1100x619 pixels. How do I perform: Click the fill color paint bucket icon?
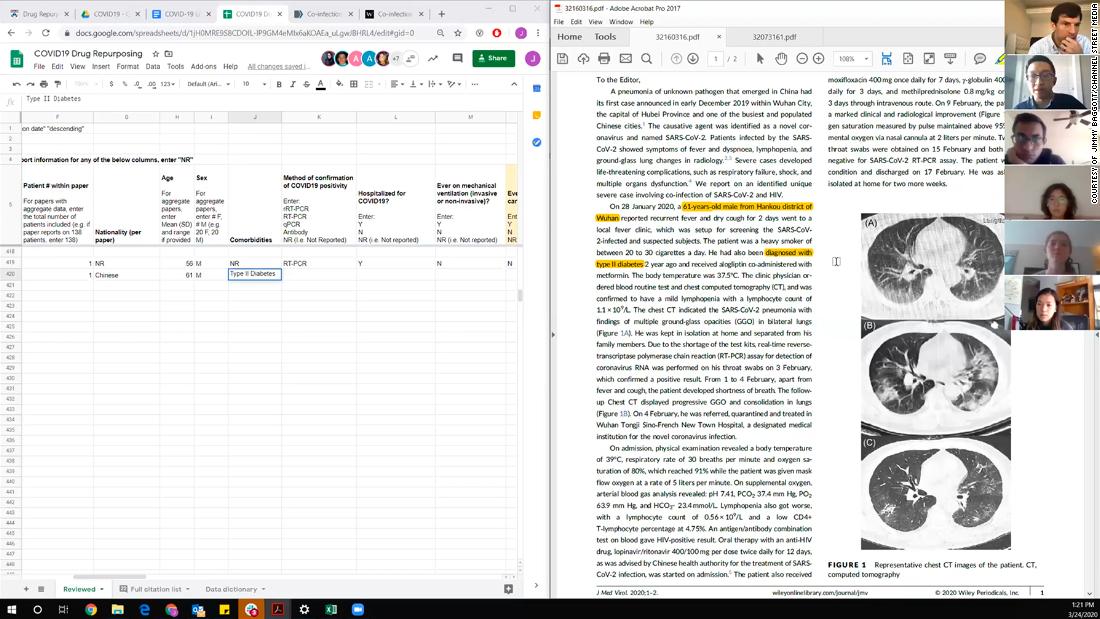(338, 84)
